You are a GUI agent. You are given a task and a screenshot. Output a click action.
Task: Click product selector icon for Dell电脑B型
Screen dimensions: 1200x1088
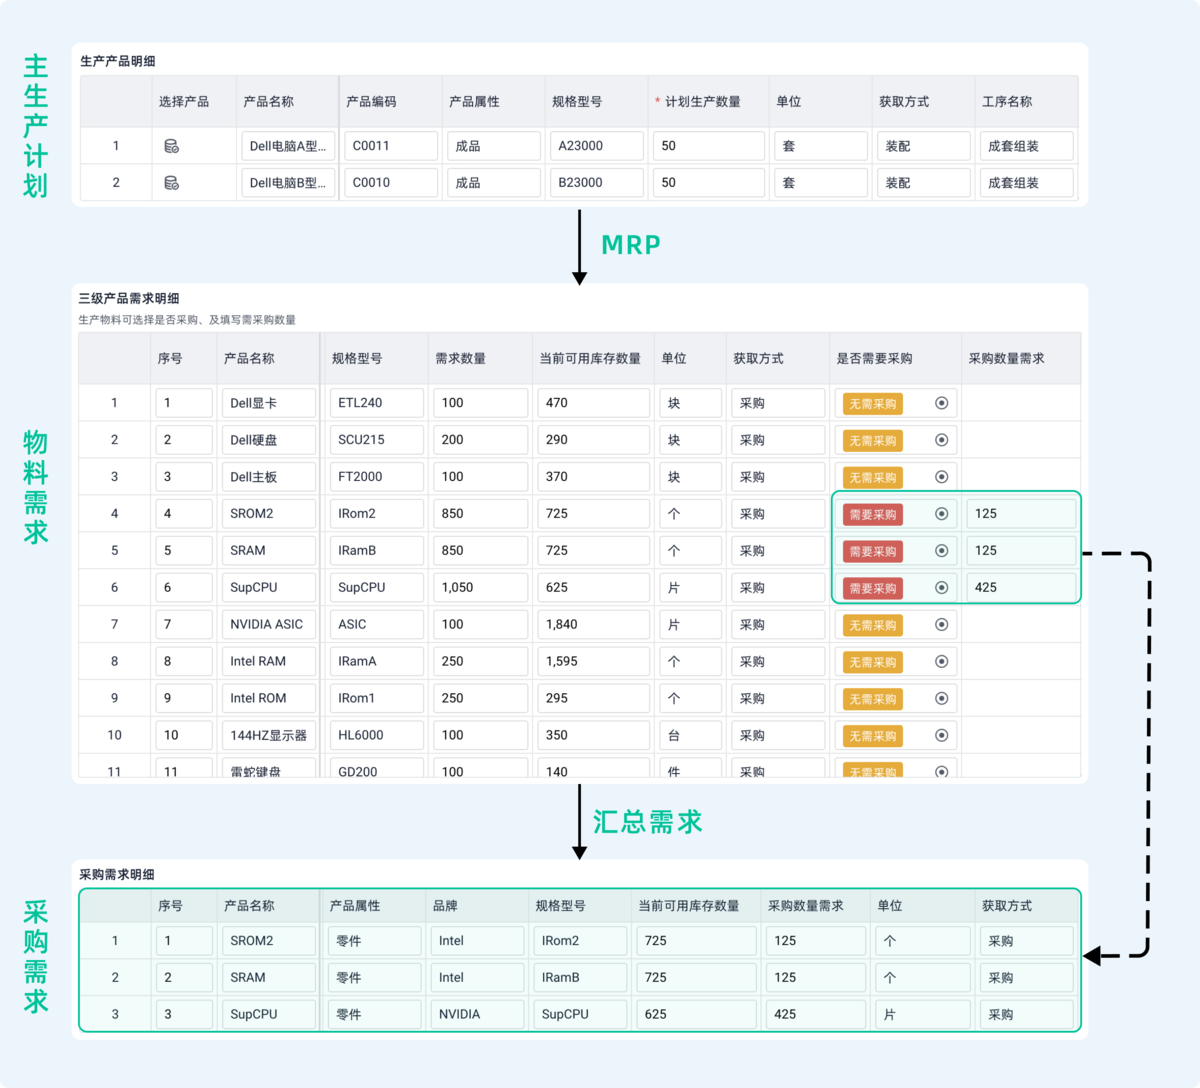[x=171, y=183]
